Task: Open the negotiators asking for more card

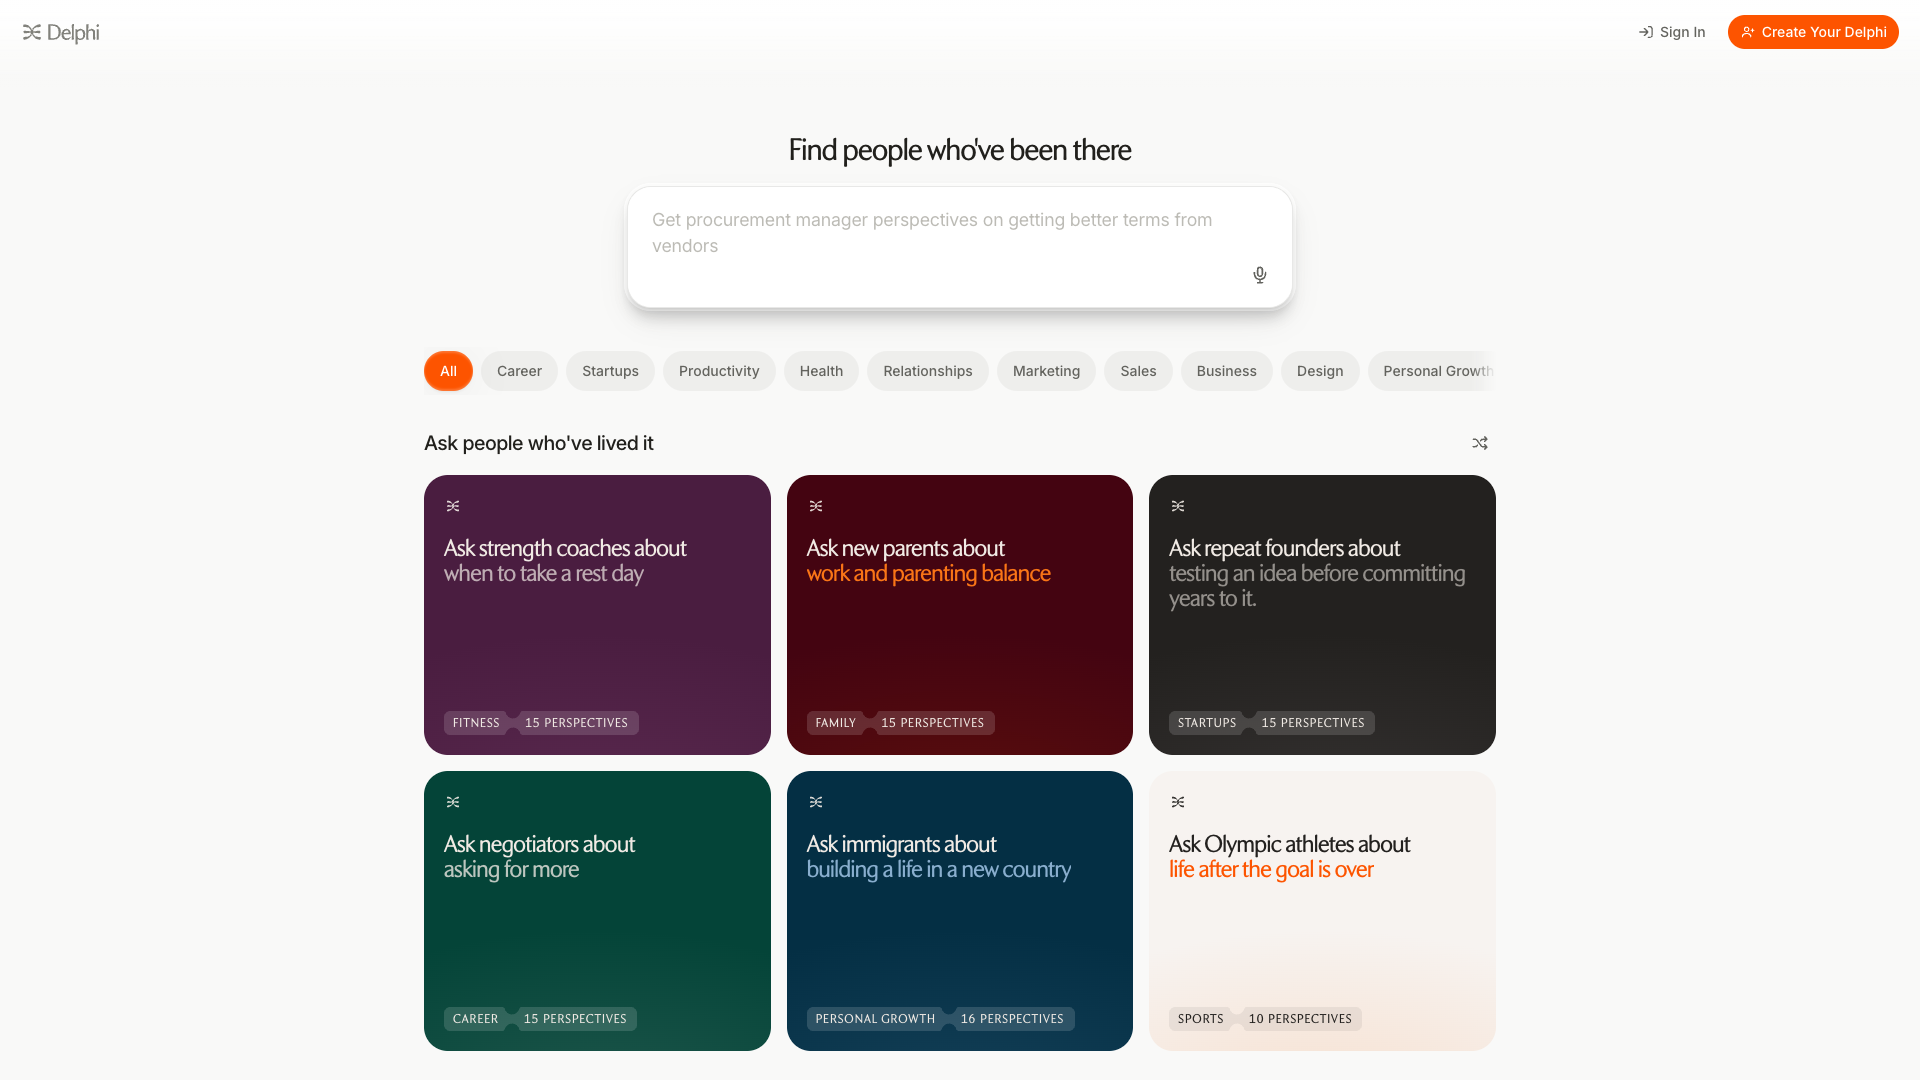Action: 597,911
